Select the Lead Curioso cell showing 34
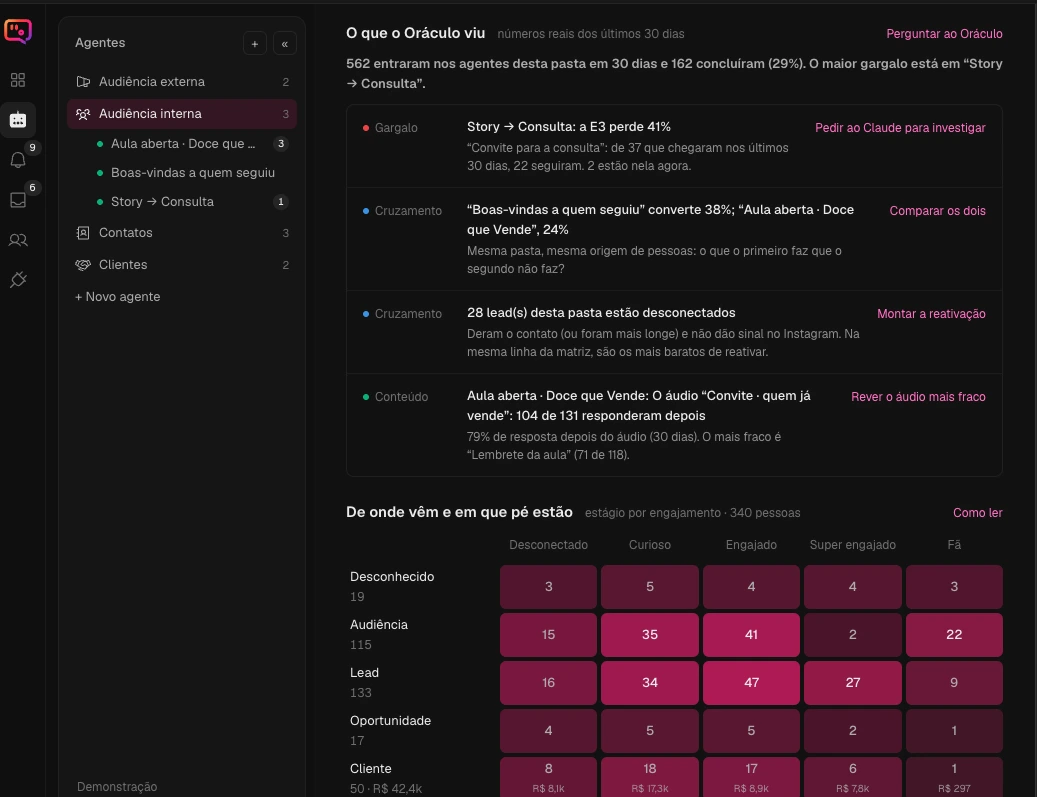 click(649, 683)
